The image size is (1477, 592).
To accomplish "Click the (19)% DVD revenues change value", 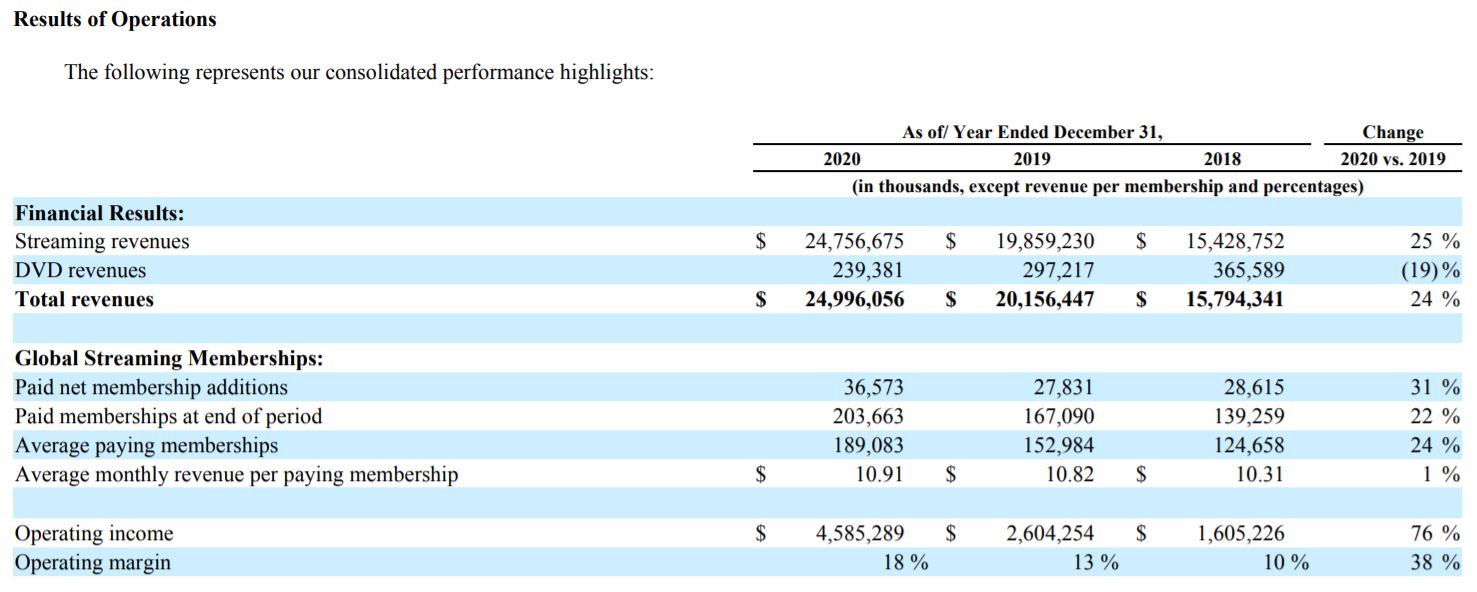I will click(x=1432, y=270).
